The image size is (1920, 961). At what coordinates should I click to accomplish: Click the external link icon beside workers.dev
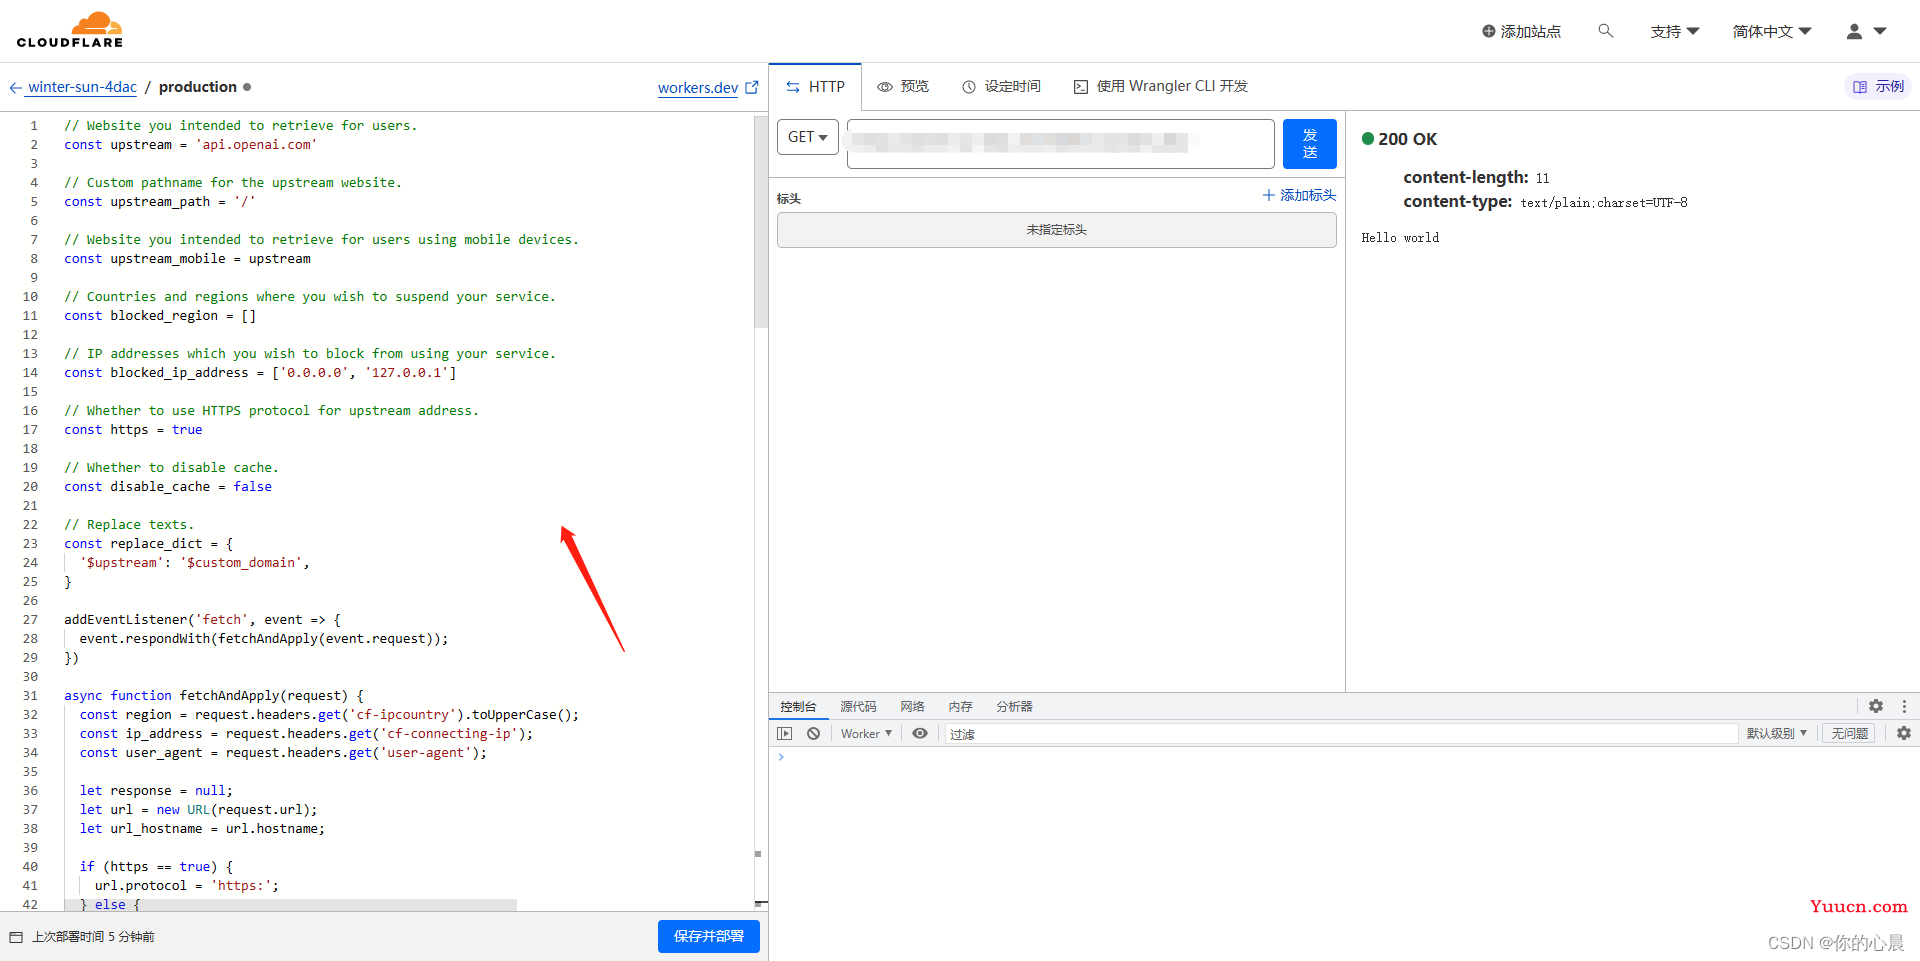pyautogui.click(x=752, y=87)
